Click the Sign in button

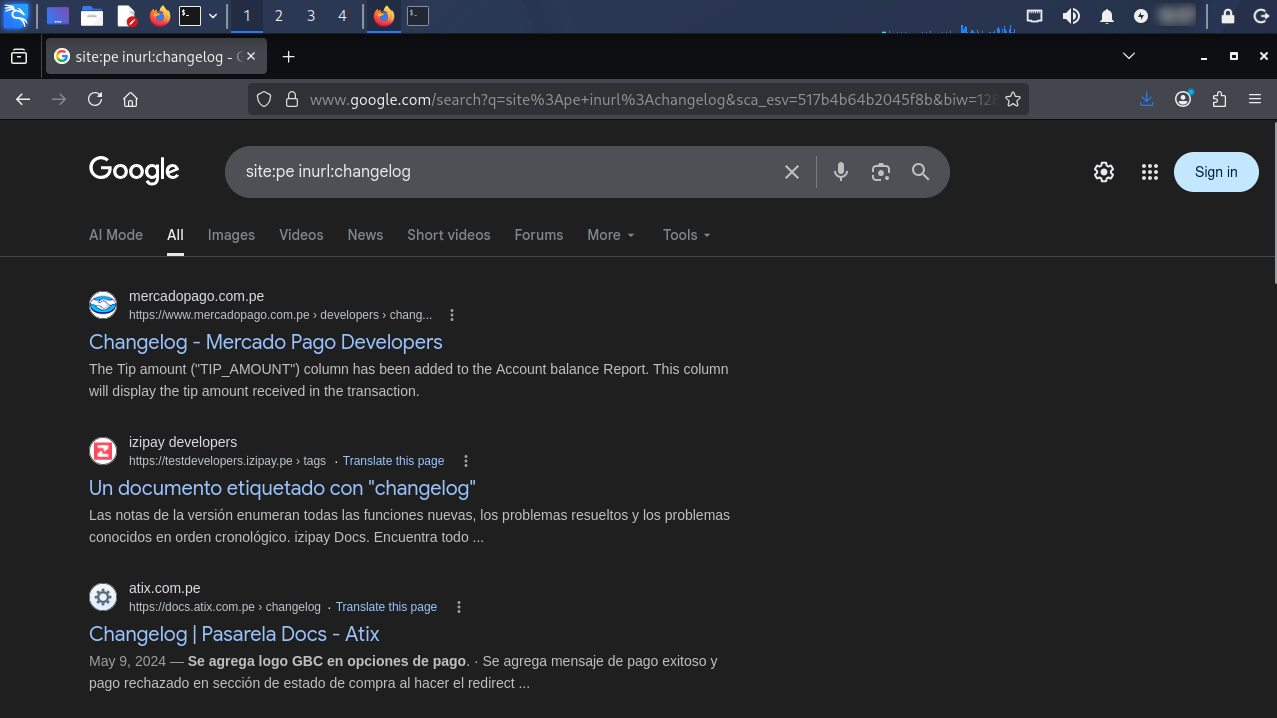click(1215, 172)
